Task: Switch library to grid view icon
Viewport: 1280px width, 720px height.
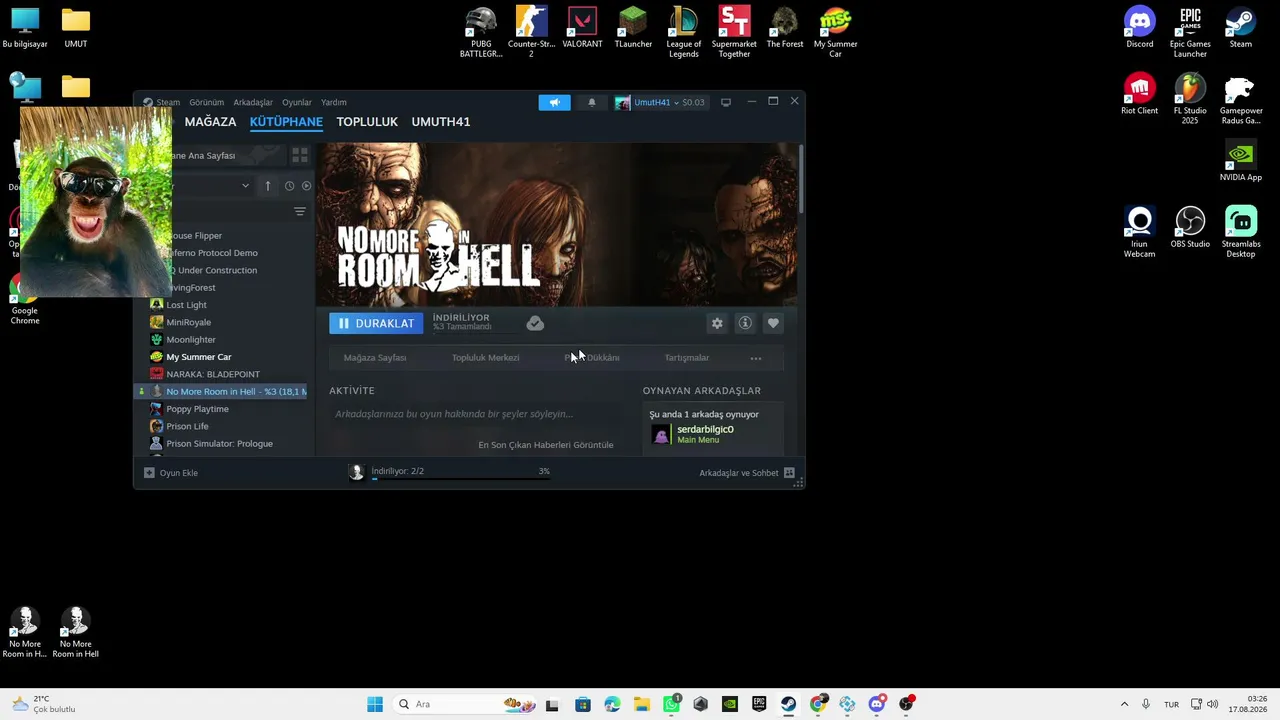Action: (x=299, y=155)
